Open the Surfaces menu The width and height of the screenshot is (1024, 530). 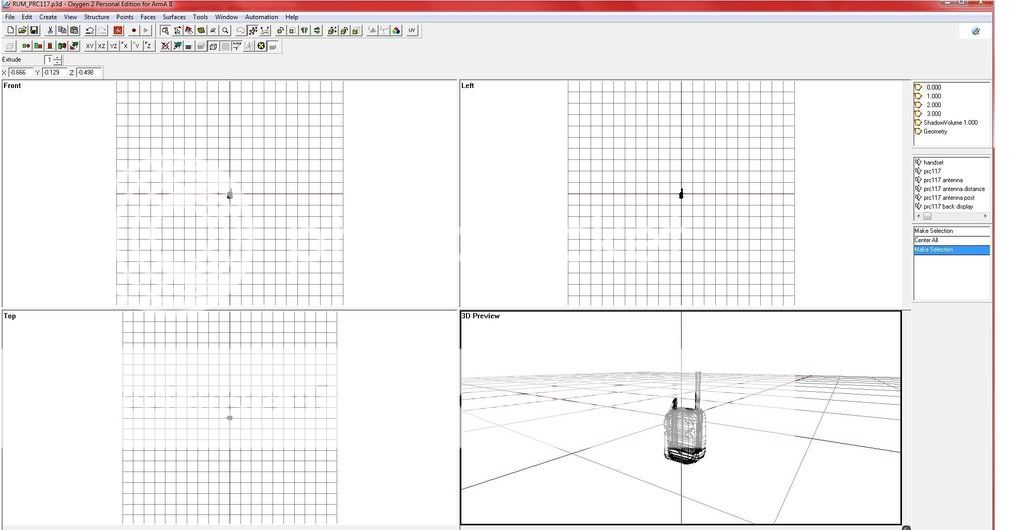(x=174, y=17)
